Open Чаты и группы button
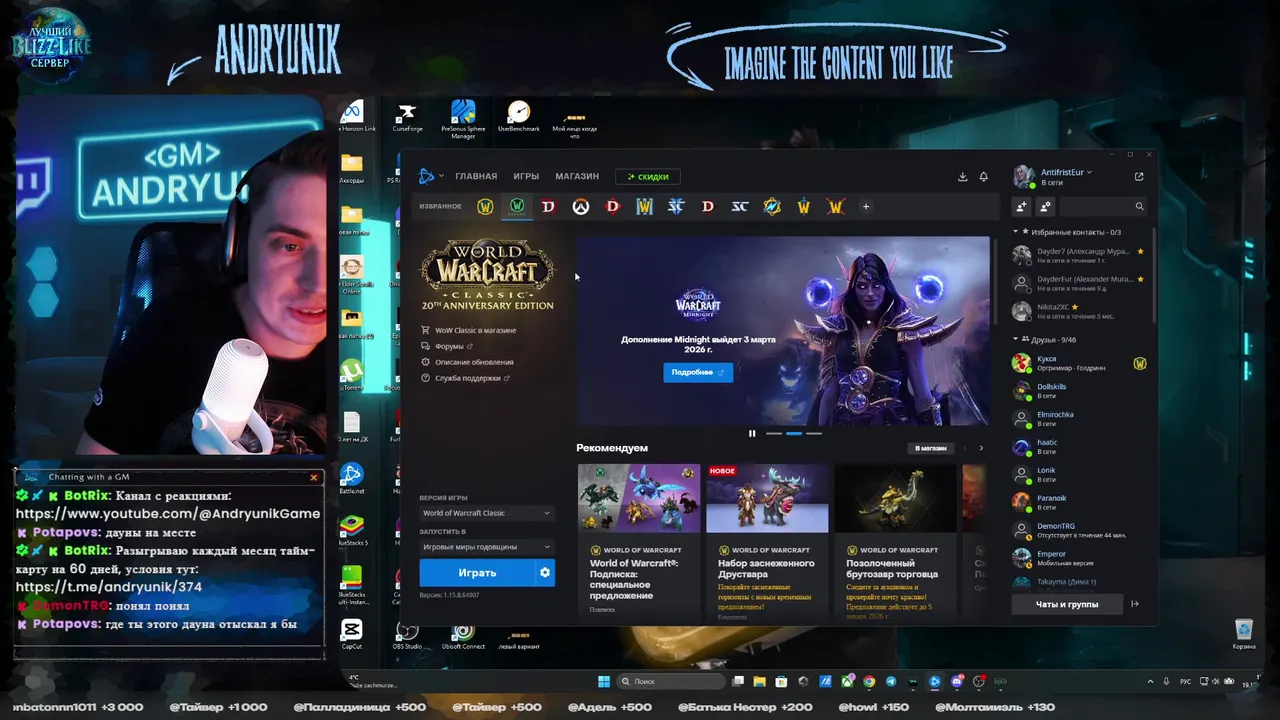Screen dimensions: 1280x720 [1066, 604]
